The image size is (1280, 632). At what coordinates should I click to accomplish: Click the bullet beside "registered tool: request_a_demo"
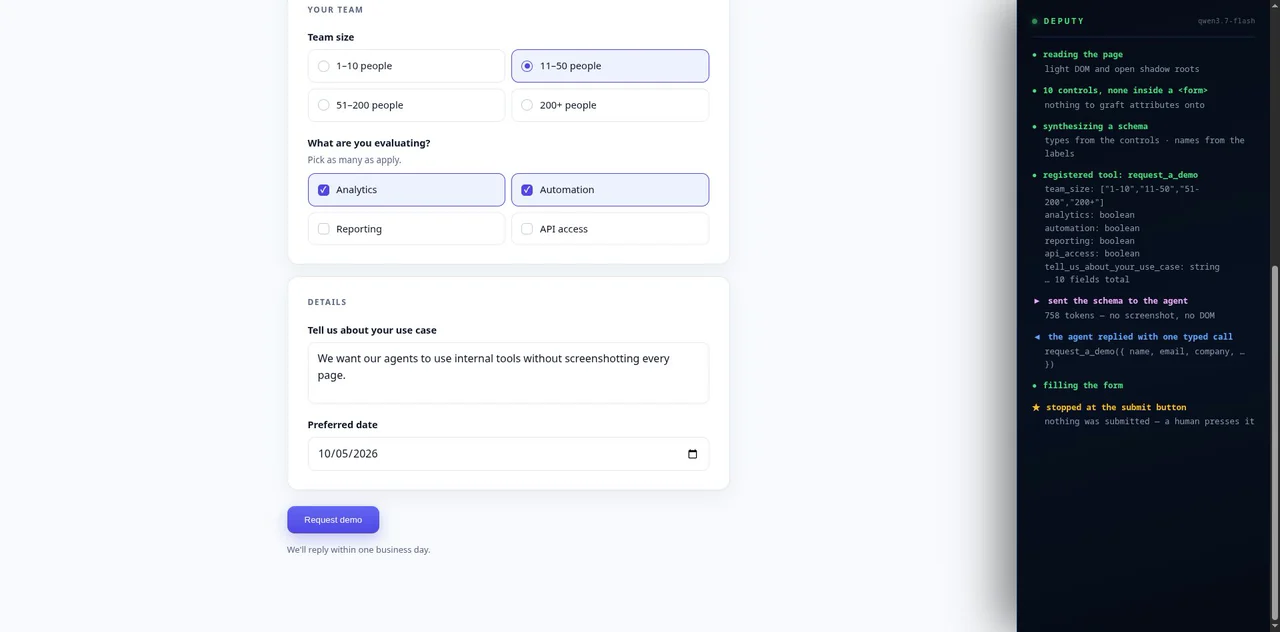pyautogui.click(x=1034, y=175)
